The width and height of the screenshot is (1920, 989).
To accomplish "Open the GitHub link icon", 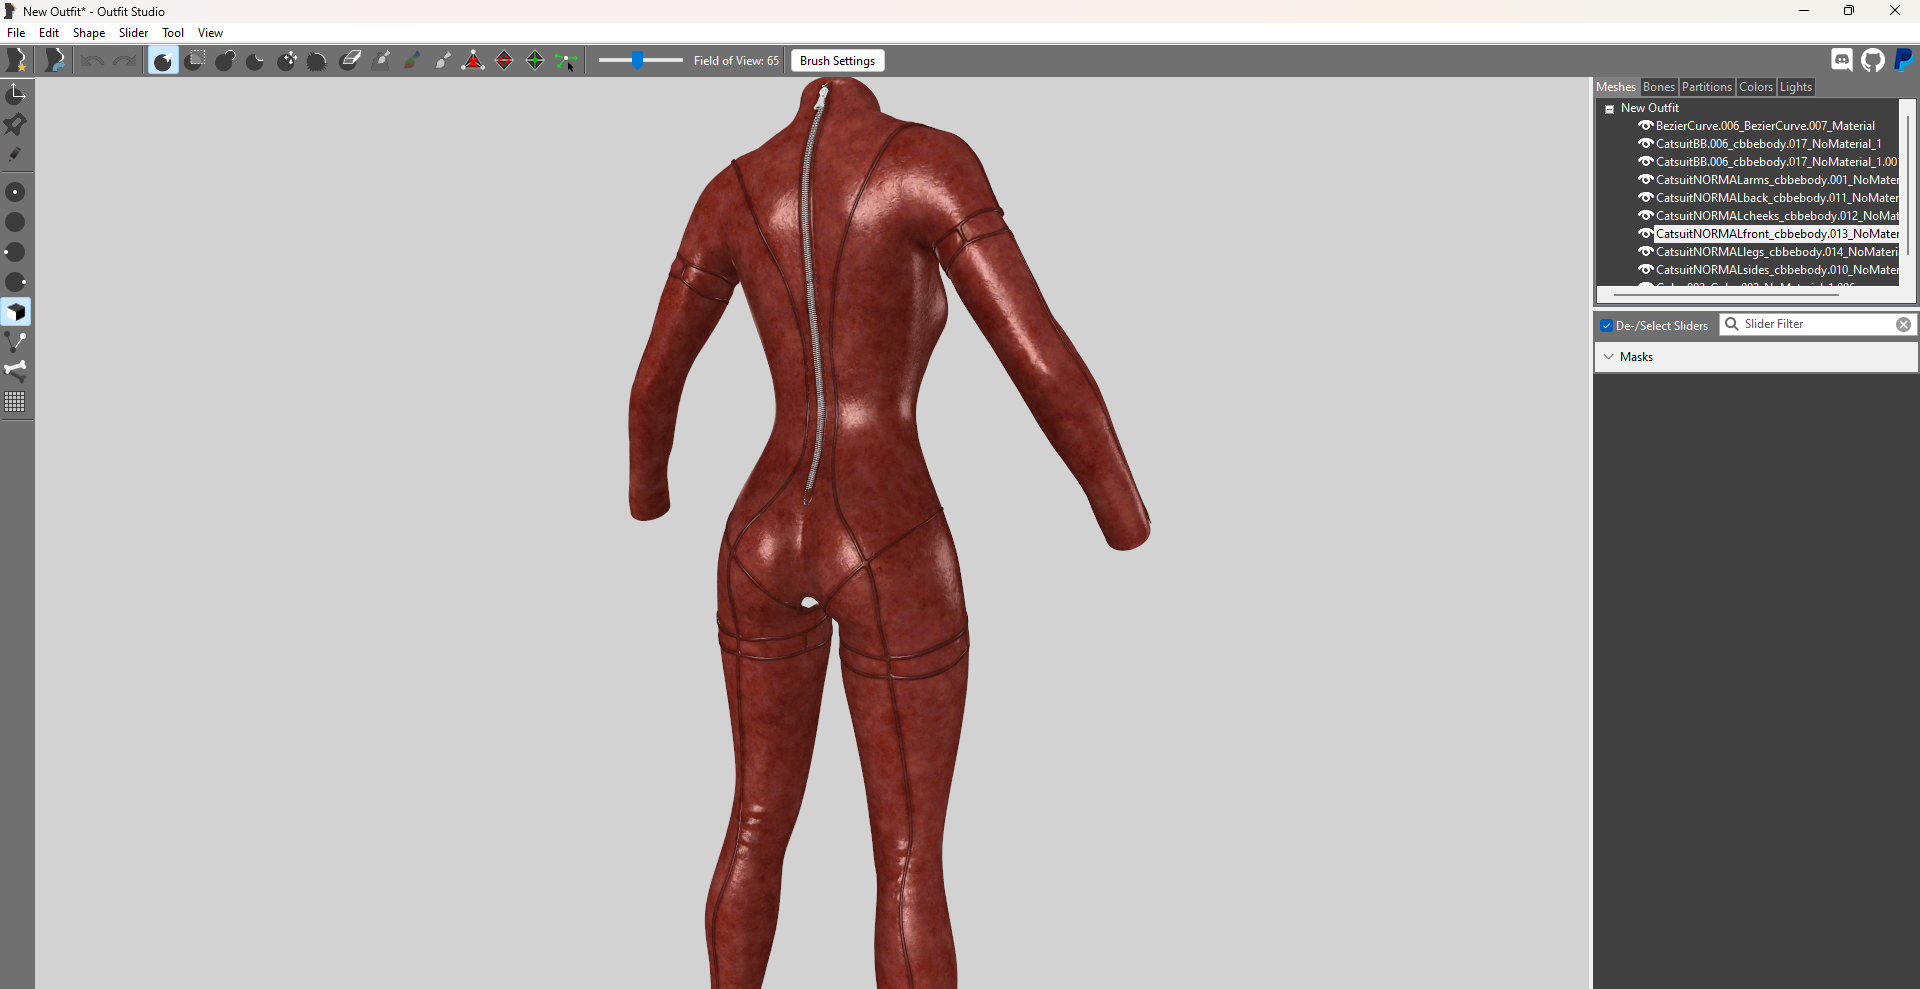I will coord(1873,60).
